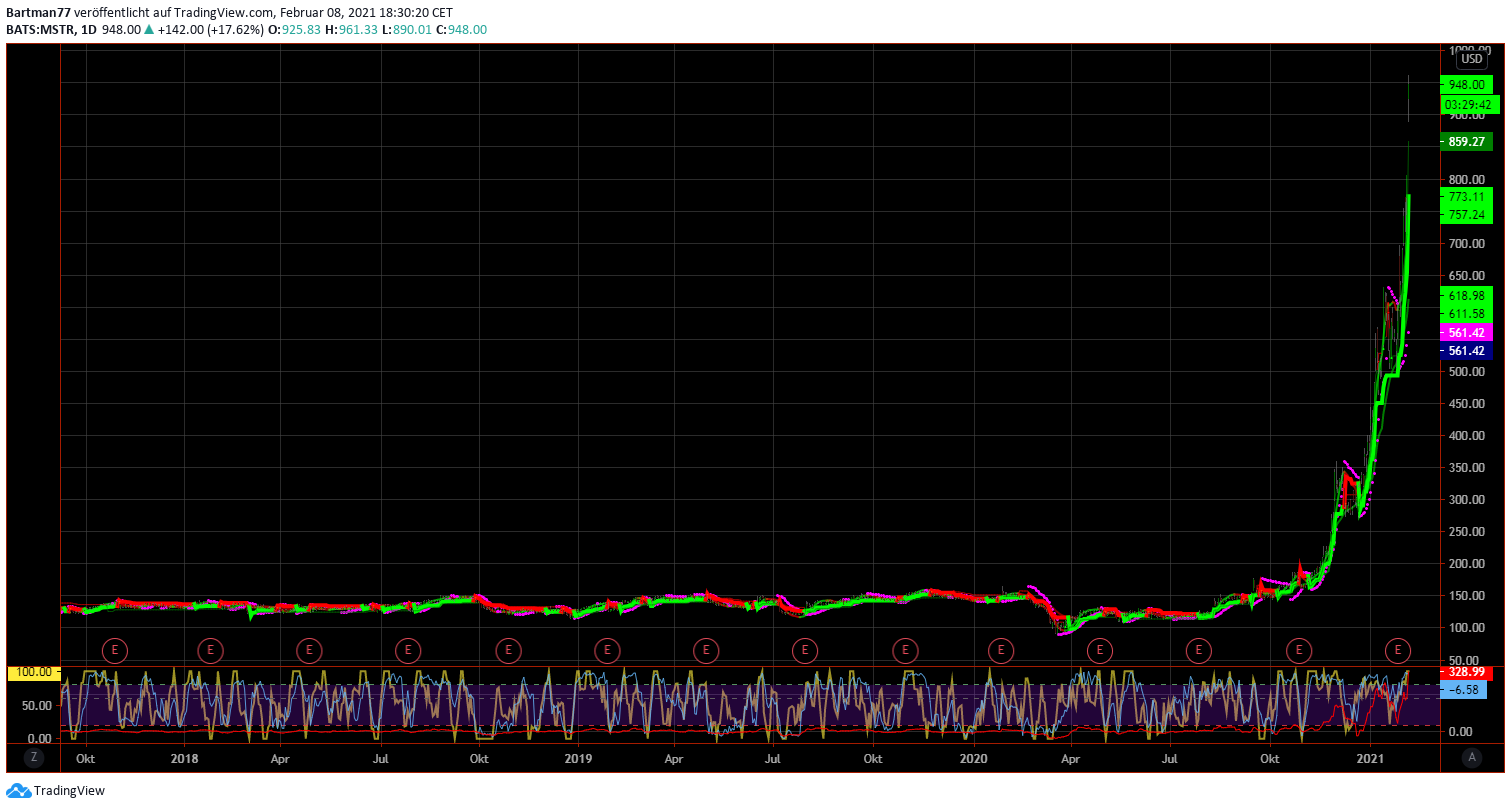1511x809 pixels.
Task: Click the magenta 561.42 price label
Action: [x=1466, y=332]
